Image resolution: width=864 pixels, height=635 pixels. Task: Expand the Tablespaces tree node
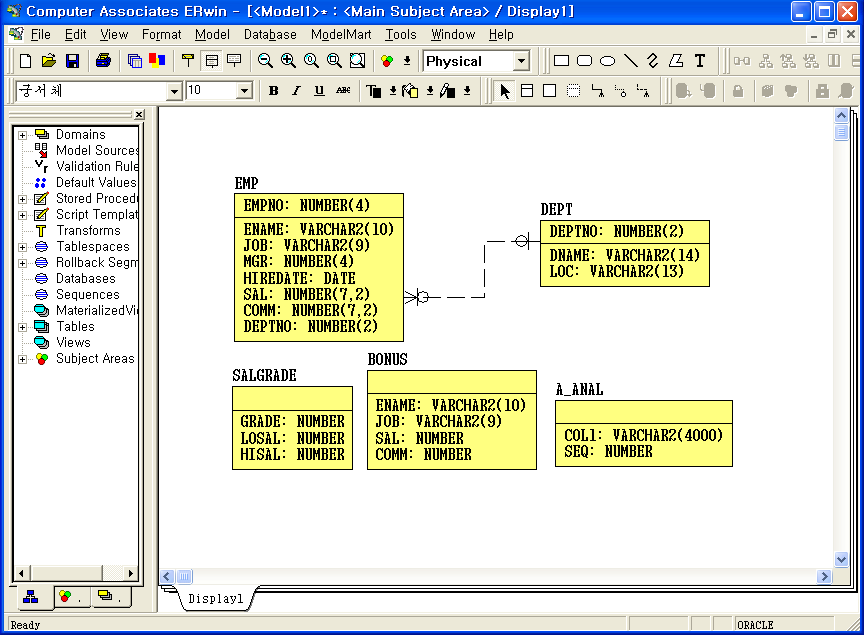22,247
